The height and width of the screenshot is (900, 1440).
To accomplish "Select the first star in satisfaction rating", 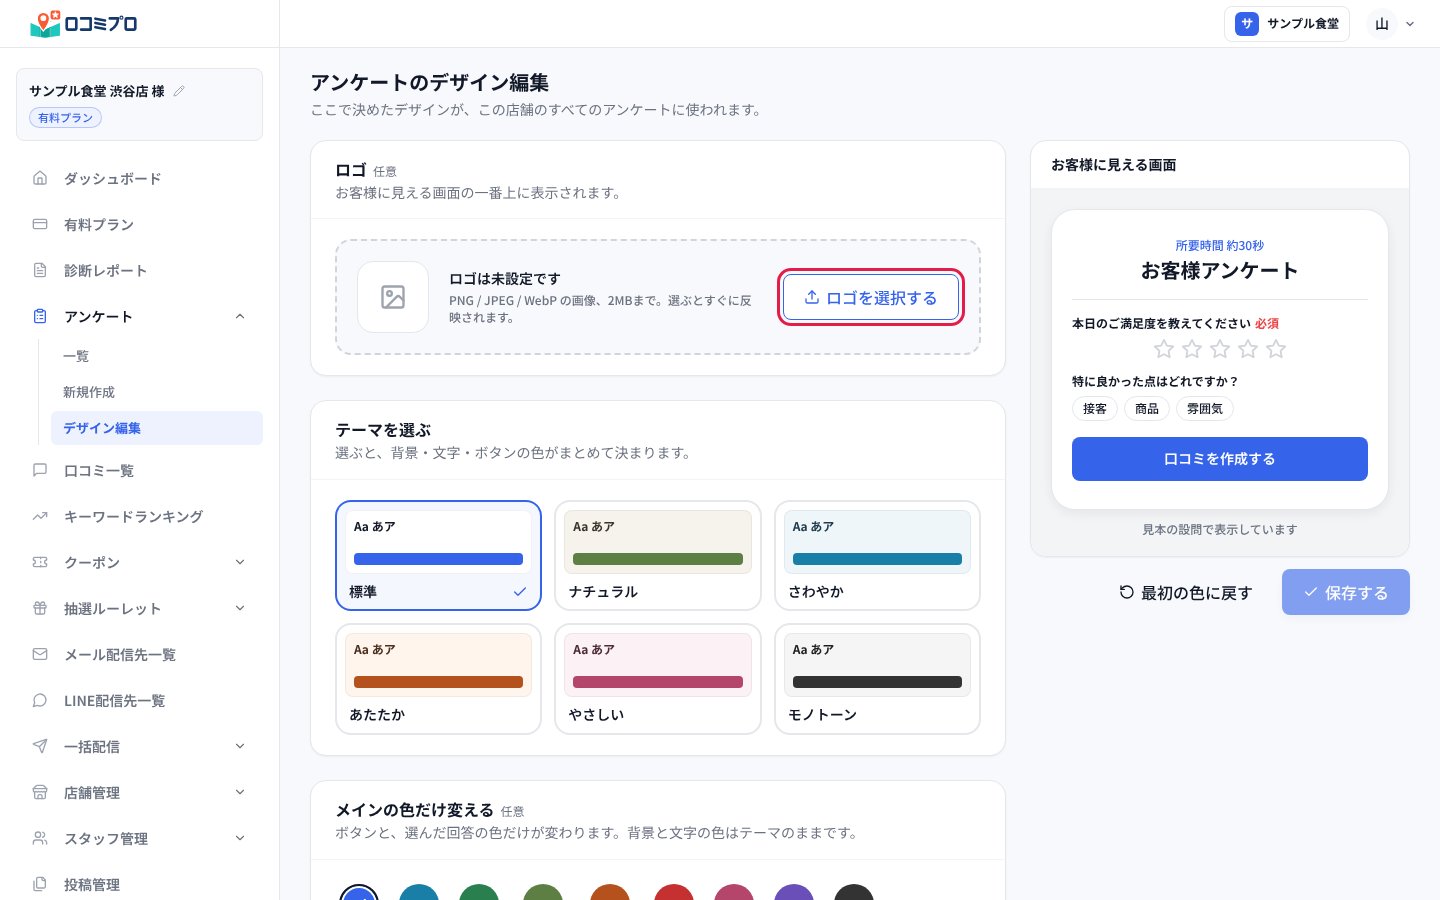I will [1164, 349].
